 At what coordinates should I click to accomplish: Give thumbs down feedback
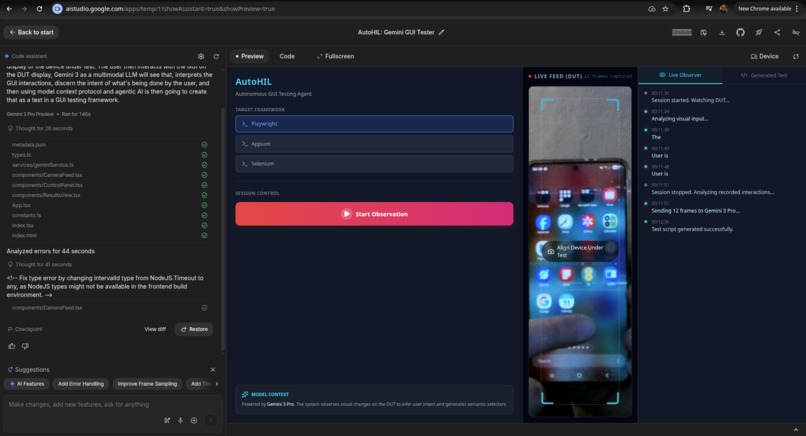coord(25,346)
